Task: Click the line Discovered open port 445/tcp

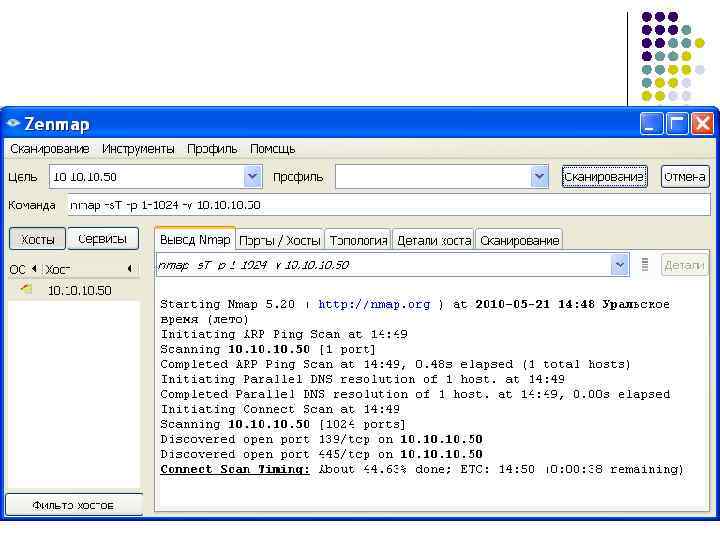Action: [x=321, y=454]
